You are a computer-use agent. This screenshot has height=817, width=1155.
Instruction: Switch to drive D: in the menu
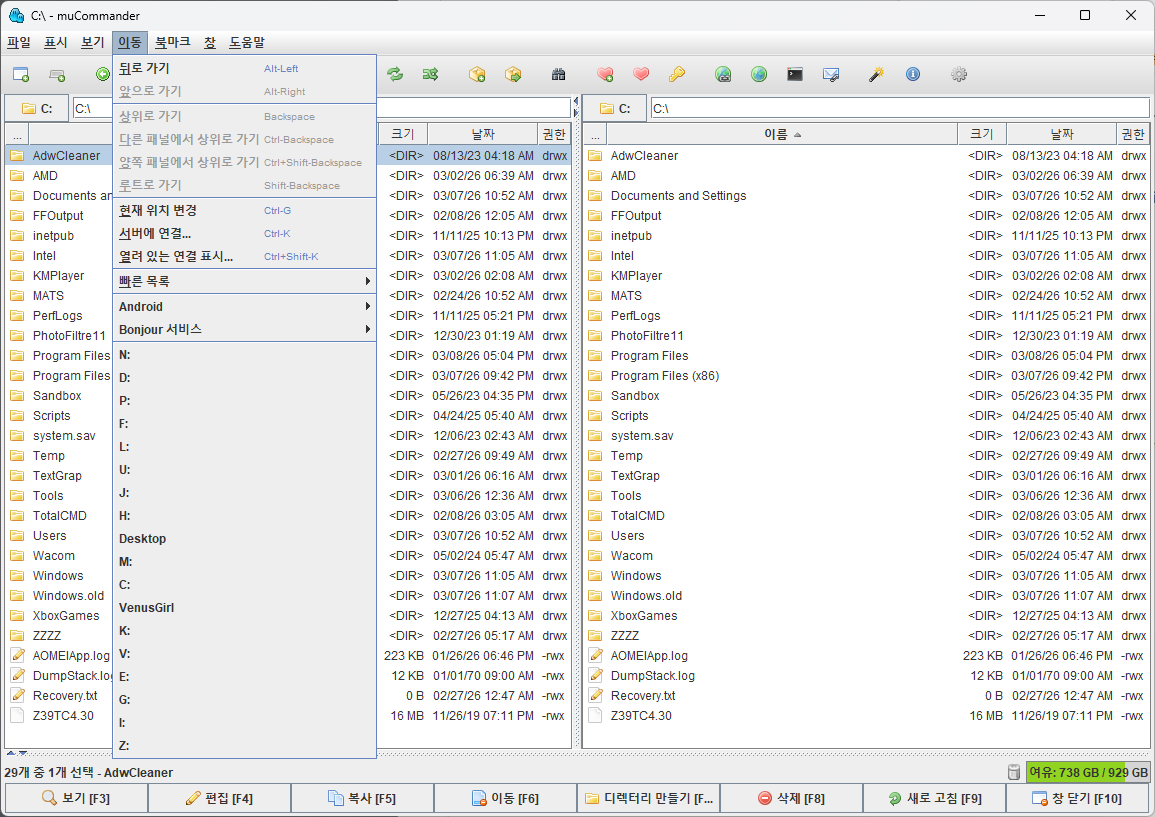coord(245,377)
